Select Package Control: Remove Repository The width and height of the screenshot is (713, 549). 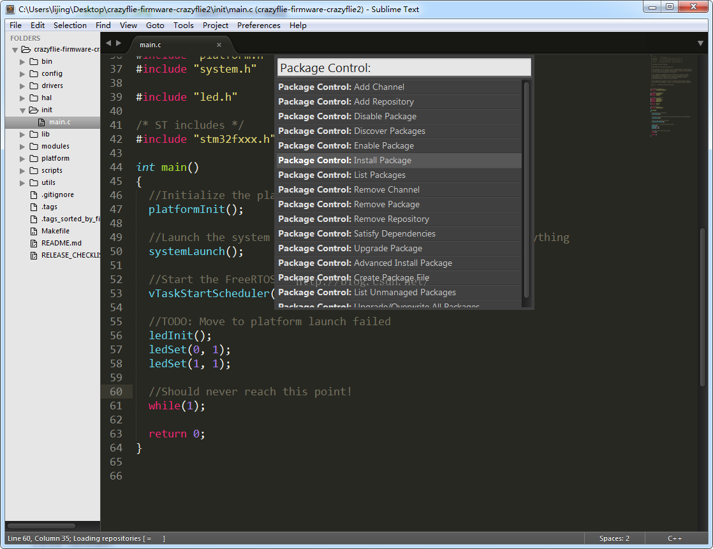coord(399,219)
